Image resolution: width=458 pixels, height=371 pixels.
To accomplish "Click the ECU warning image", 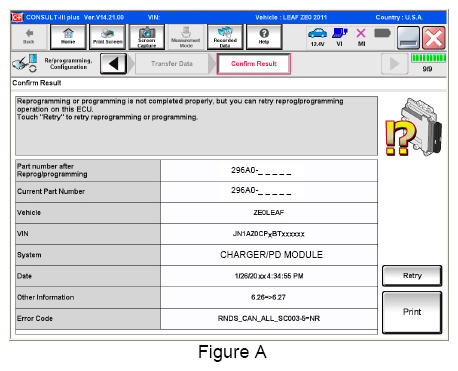I will (x=413, y=127).
